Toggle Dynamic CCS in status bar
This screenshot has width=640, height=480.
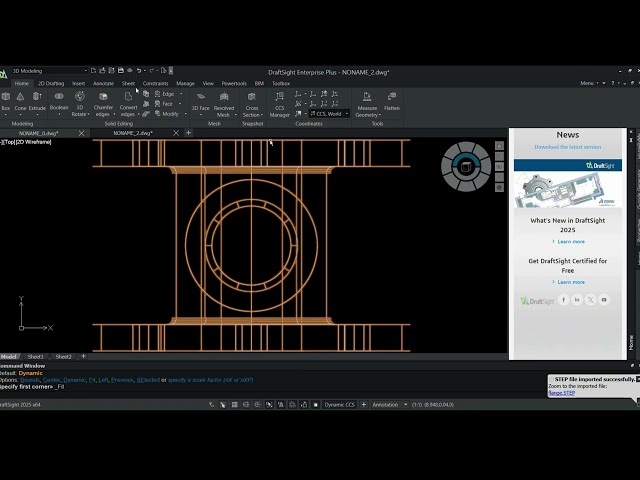[x=339, y=404]
